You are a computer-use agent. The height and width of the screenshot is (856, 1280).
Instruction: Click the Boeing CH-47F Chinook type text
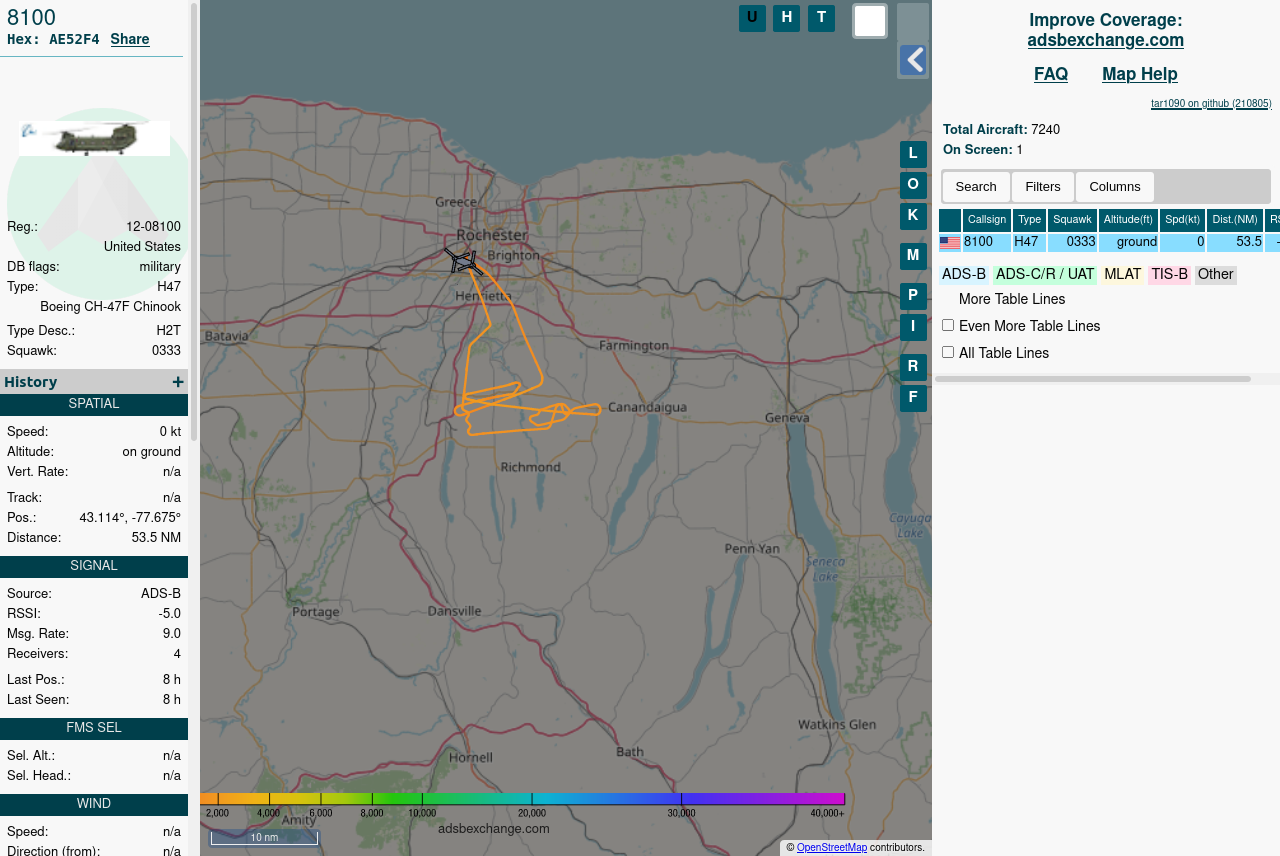pos(110,307)
